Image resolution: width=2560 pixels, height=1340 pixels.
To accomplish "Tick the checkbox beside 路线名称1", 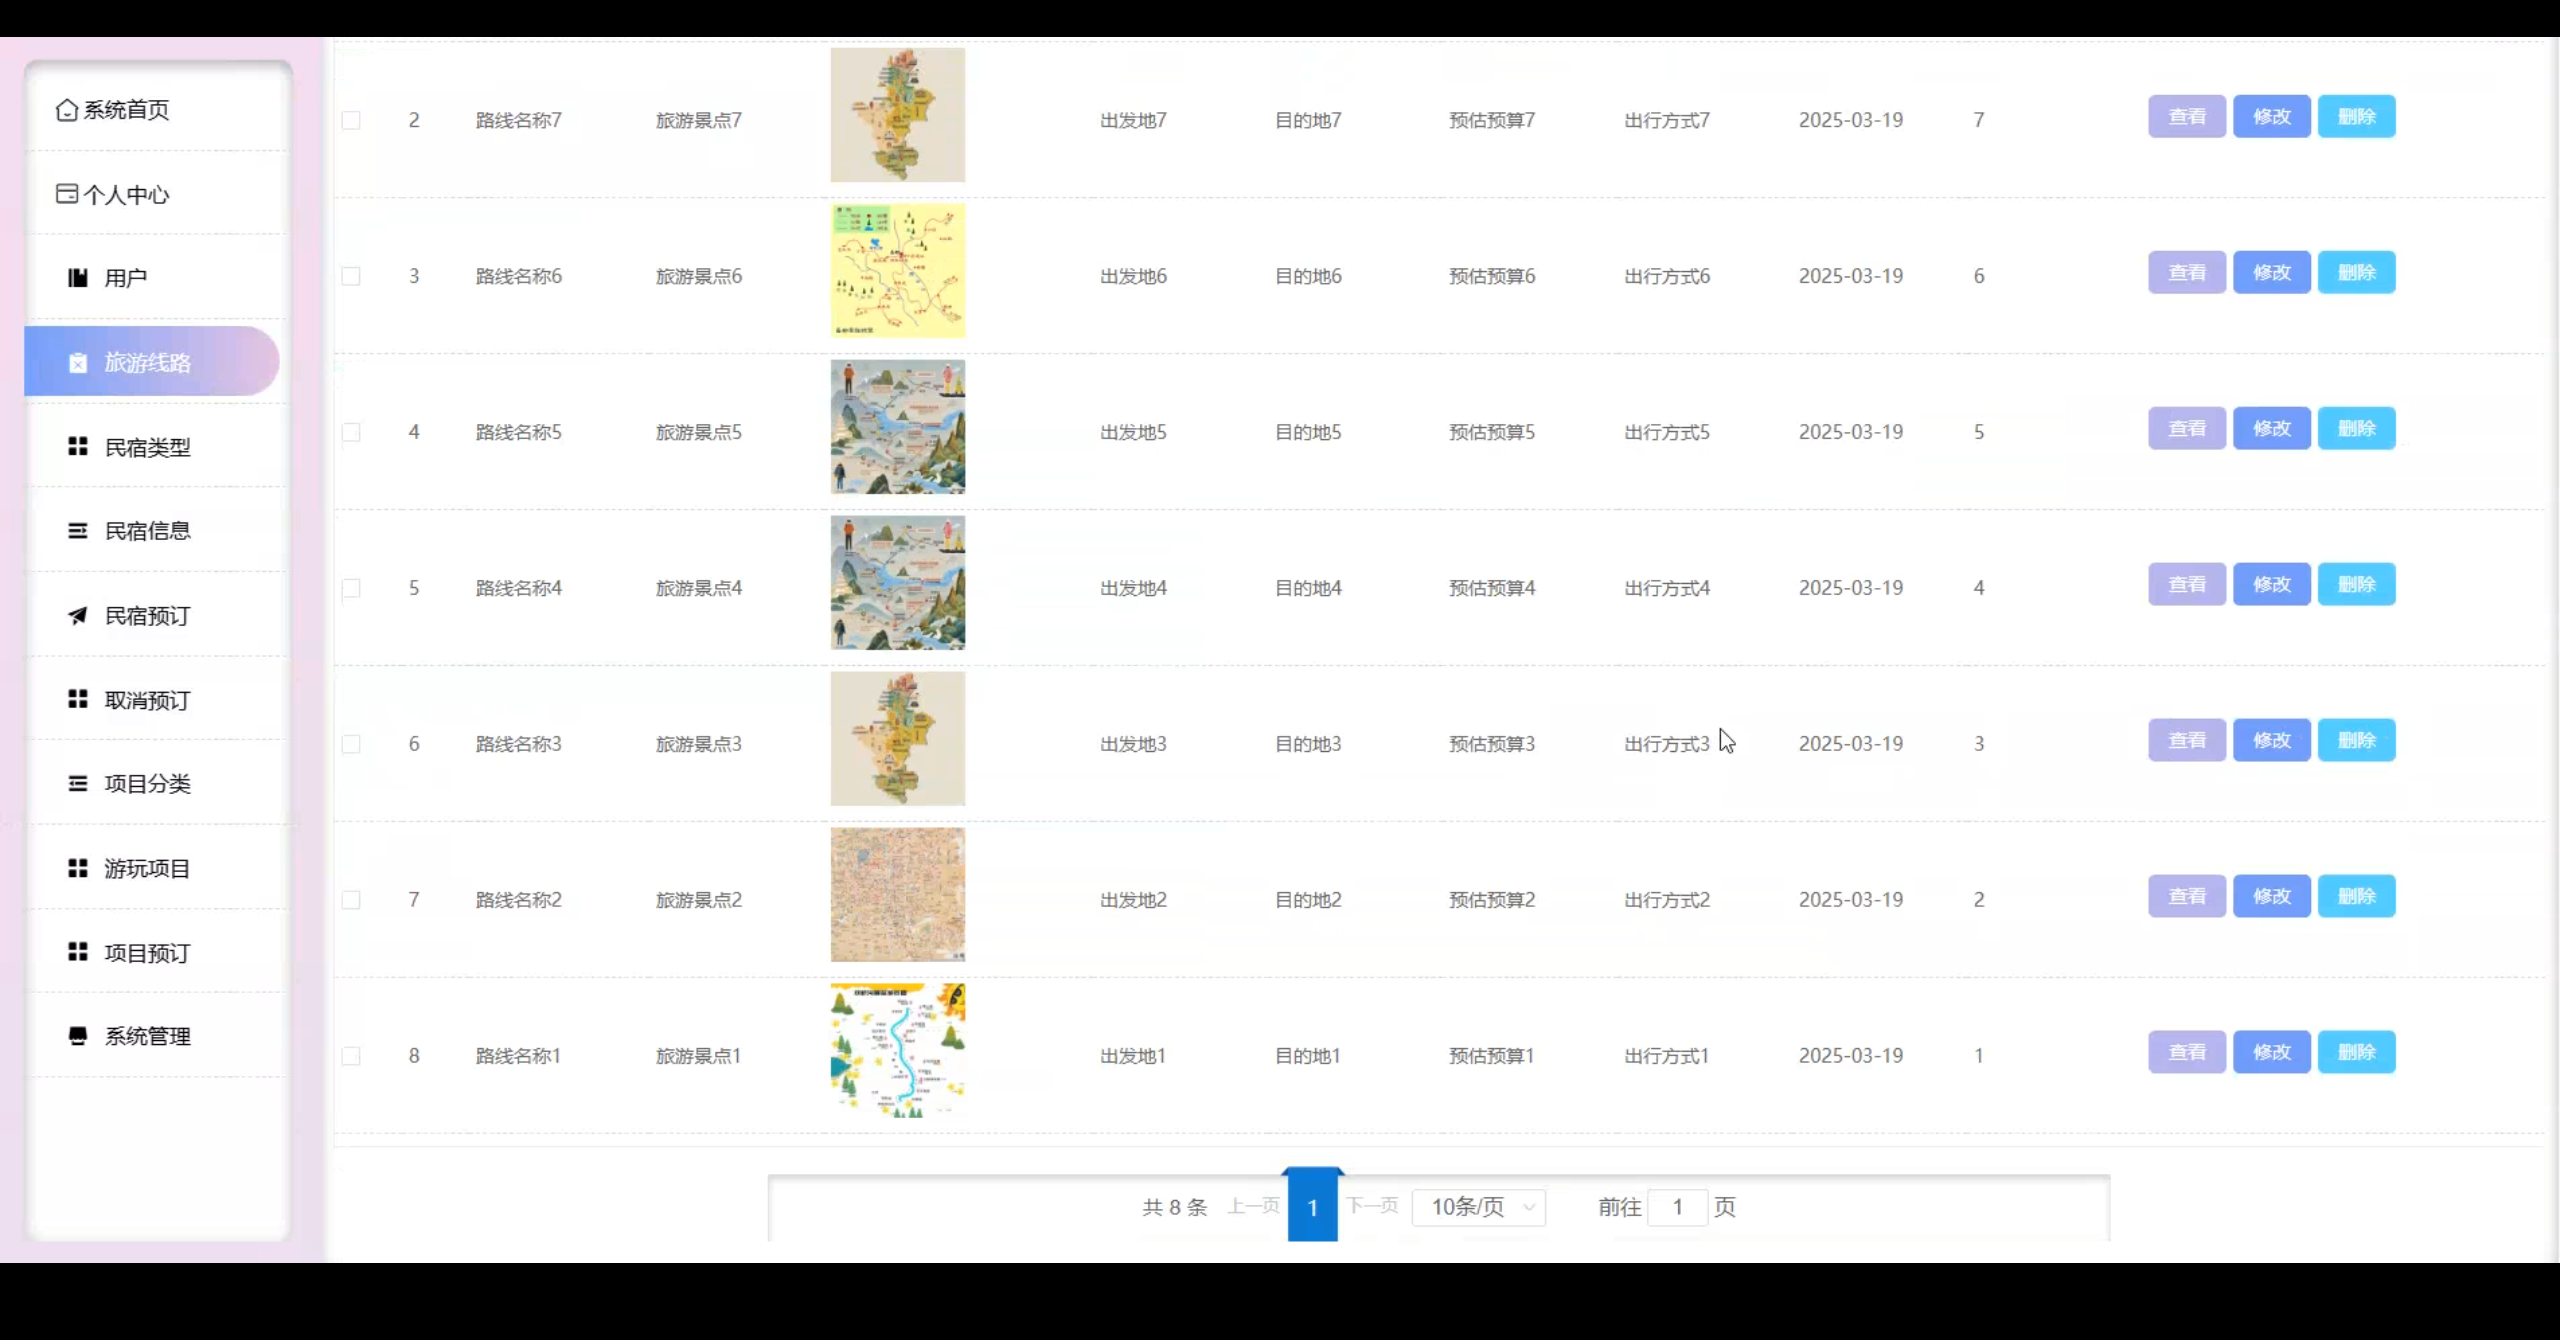I will 351,1055.
